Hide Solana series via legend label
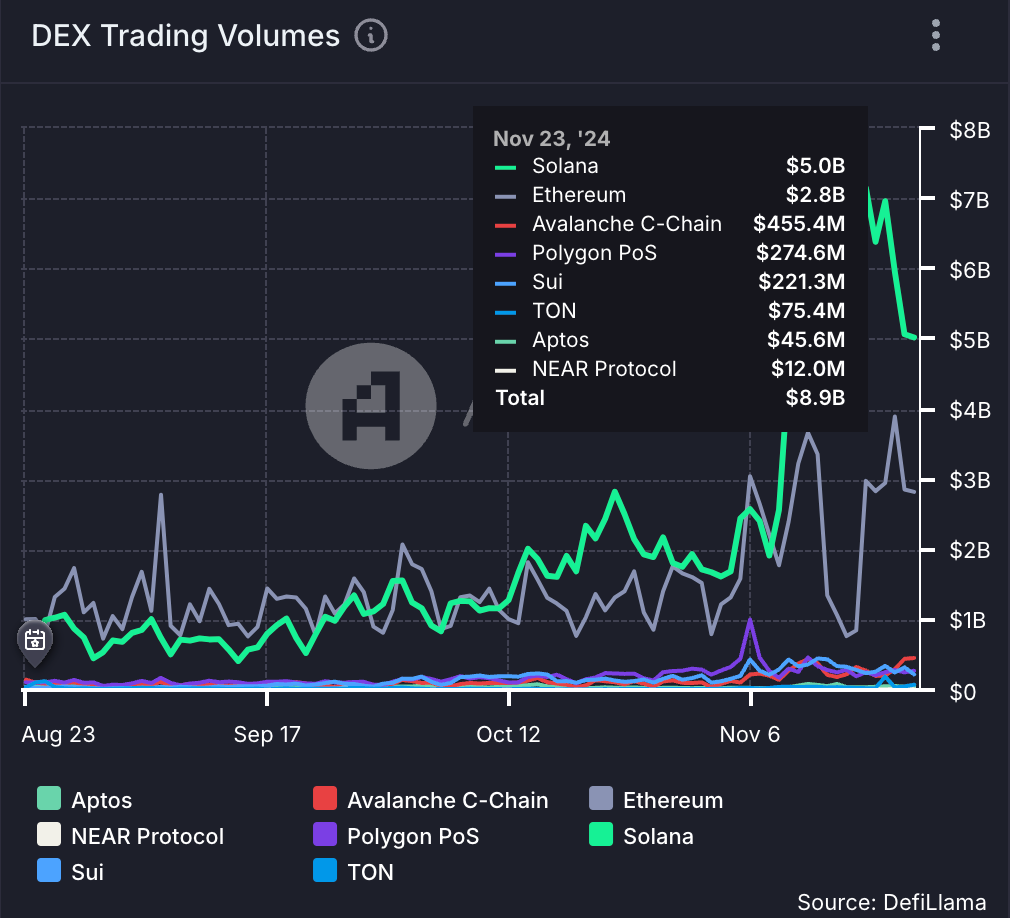Screen dimensions: 1010x918 pyautogui.click(x=658, y=836)
